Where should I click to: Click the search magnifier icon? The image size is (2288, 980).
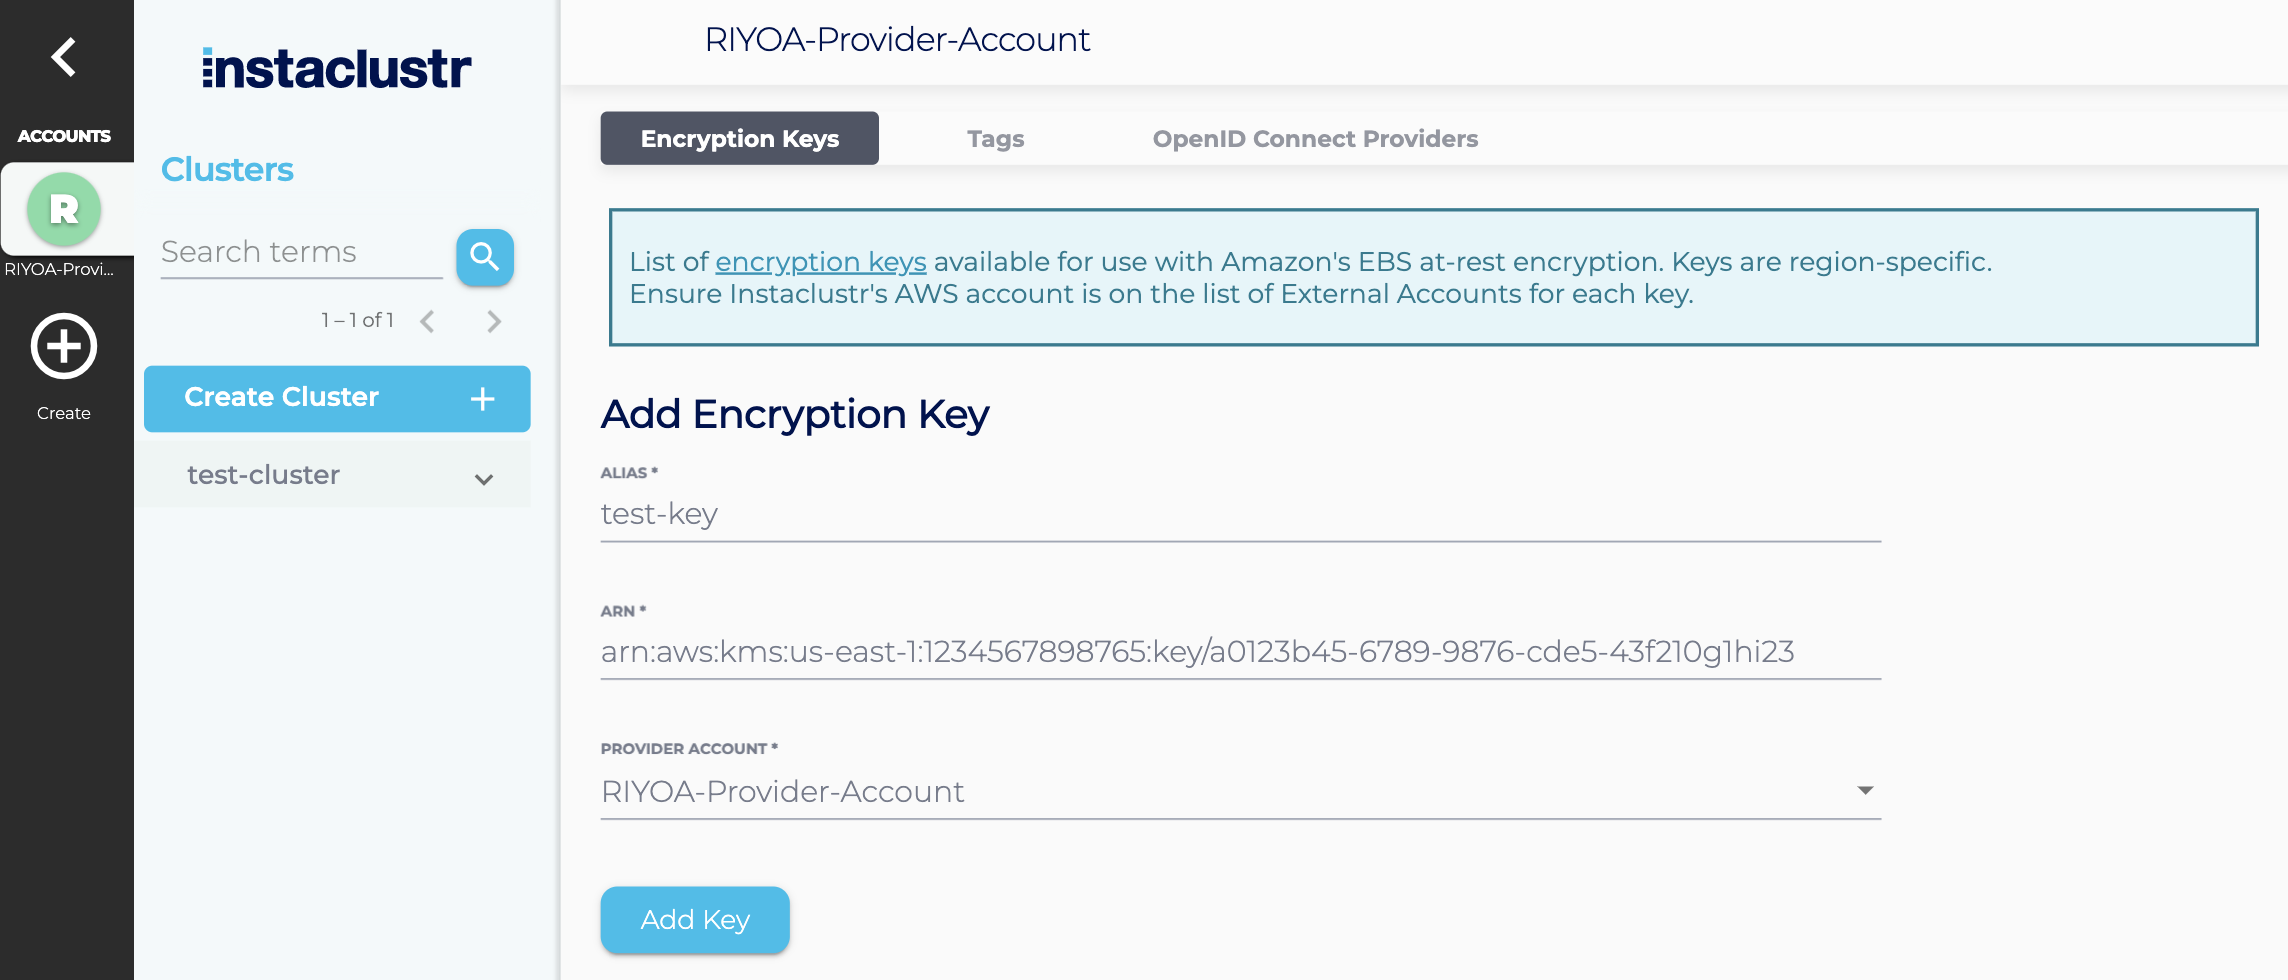point(484,257)
